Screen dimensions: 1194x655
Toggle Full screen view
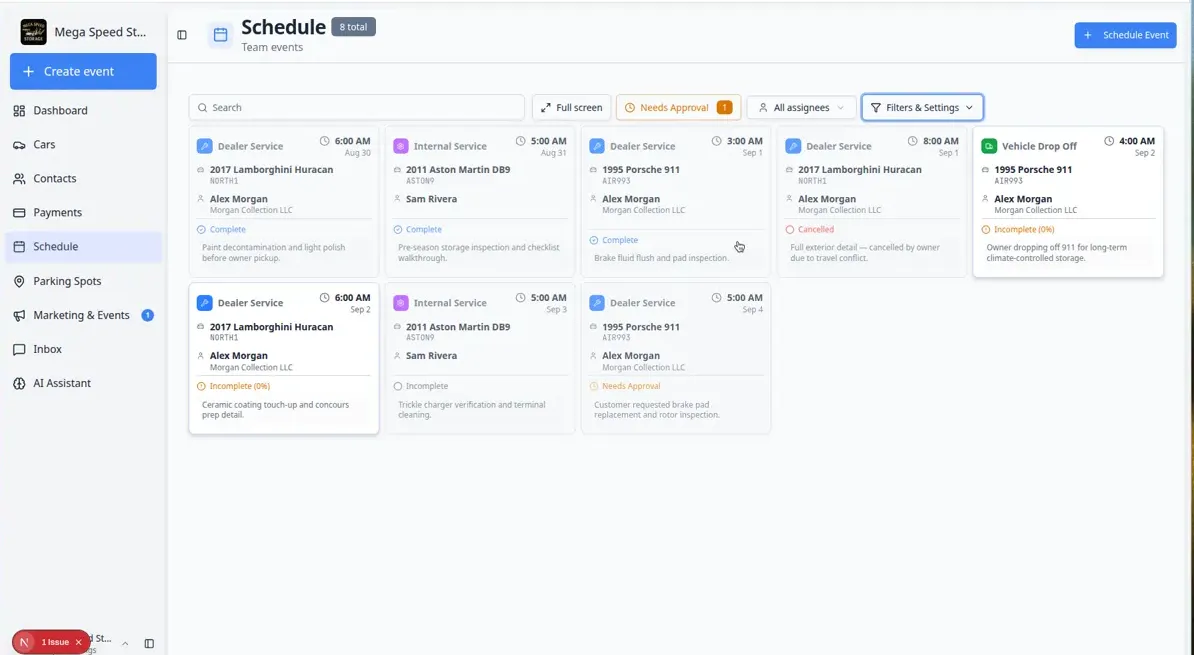pos(572,107)
